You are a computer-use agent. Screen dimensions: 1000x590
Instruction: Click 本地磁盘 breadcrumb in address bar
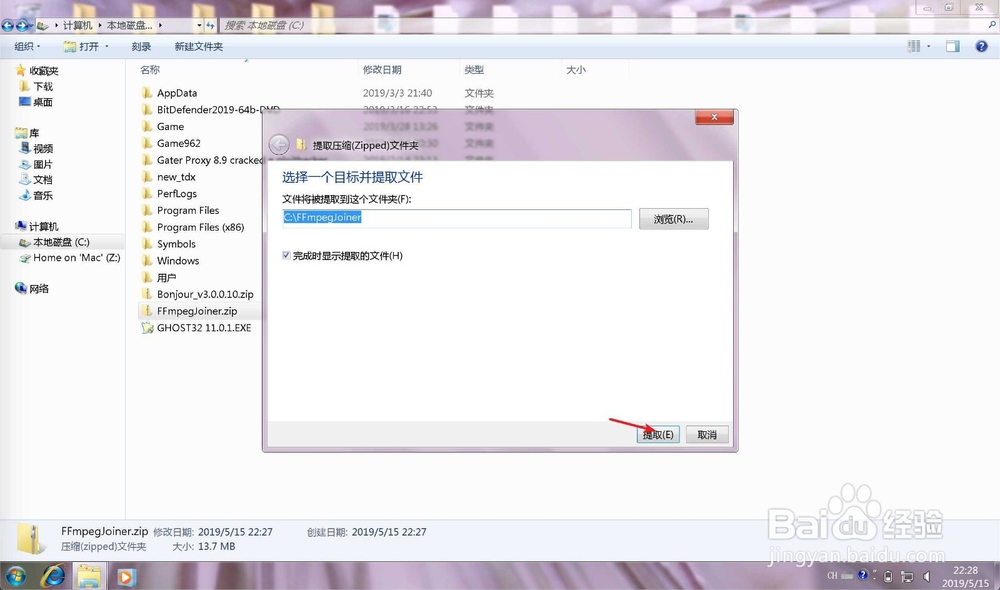click(x=129, y=26)
